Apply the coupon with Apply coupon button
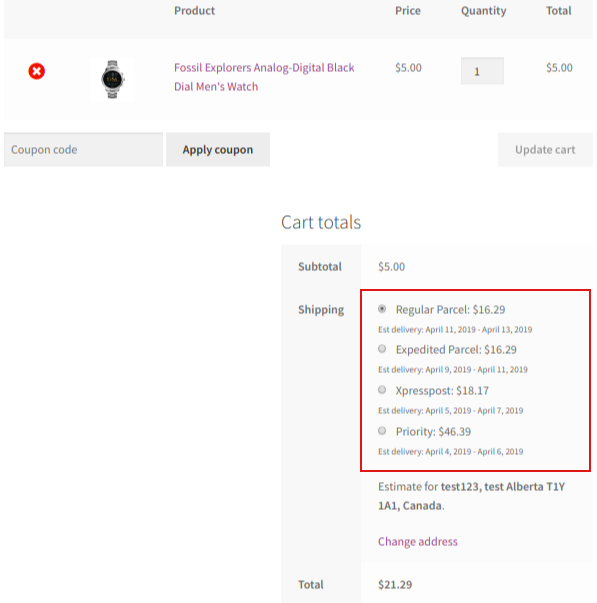This screenshot has height=603, width=597. pos(218,150)
